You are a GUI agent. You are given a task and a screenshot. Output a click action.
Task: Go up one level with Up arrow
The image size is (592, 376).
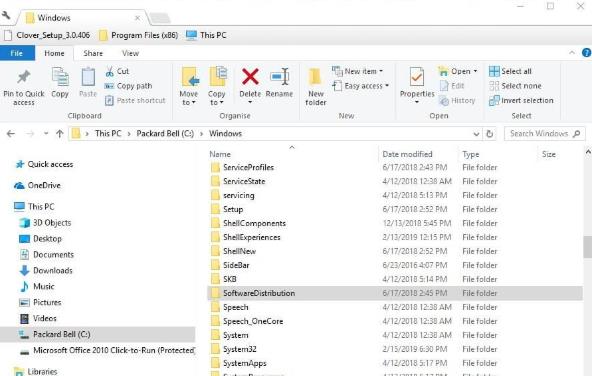pyautogui.click(x=59, y=134)
